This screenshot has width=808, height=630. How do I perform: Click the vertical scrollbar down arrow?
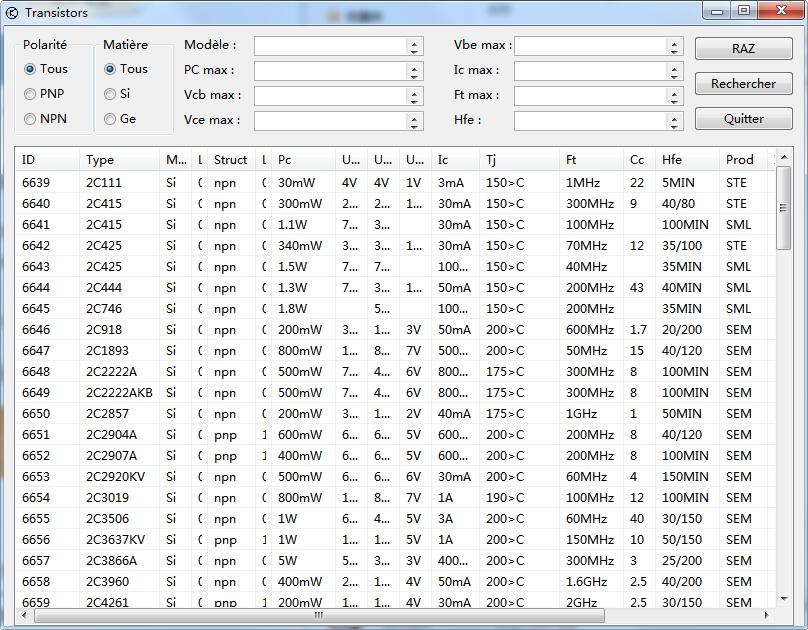pos(783,601)
